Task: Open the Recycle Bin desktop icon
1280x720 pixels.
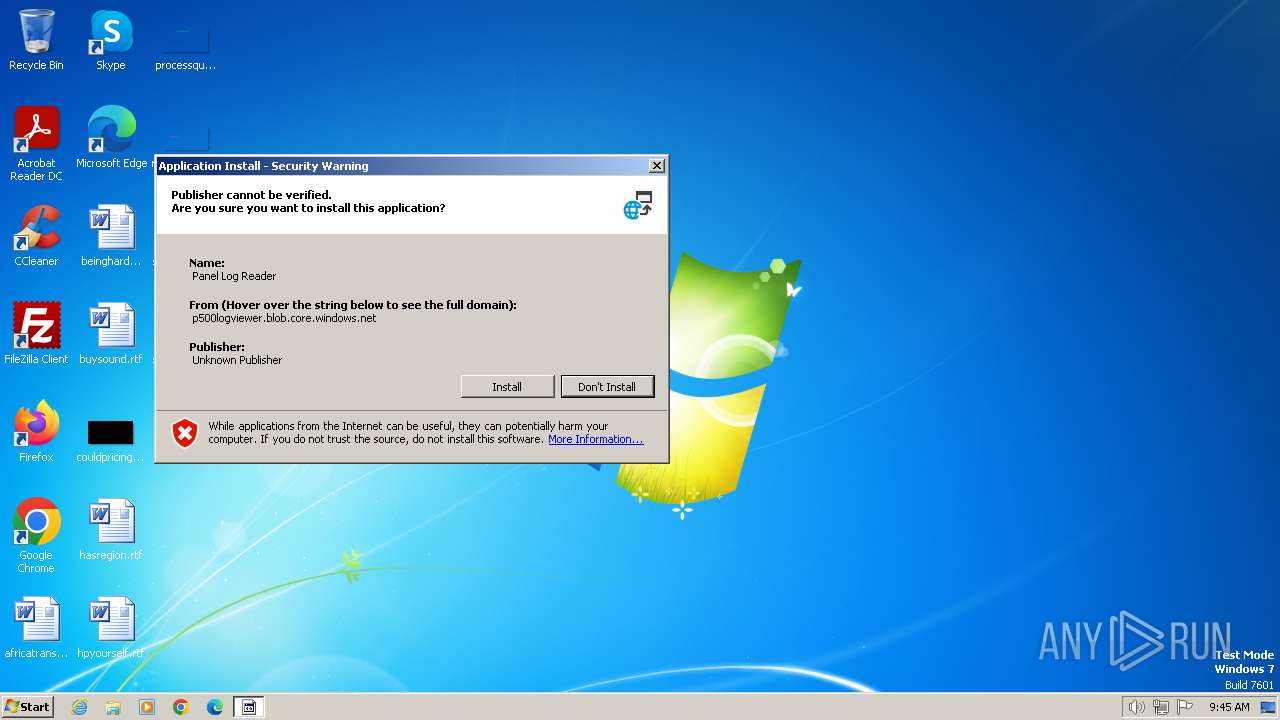Action: [36, 40]
